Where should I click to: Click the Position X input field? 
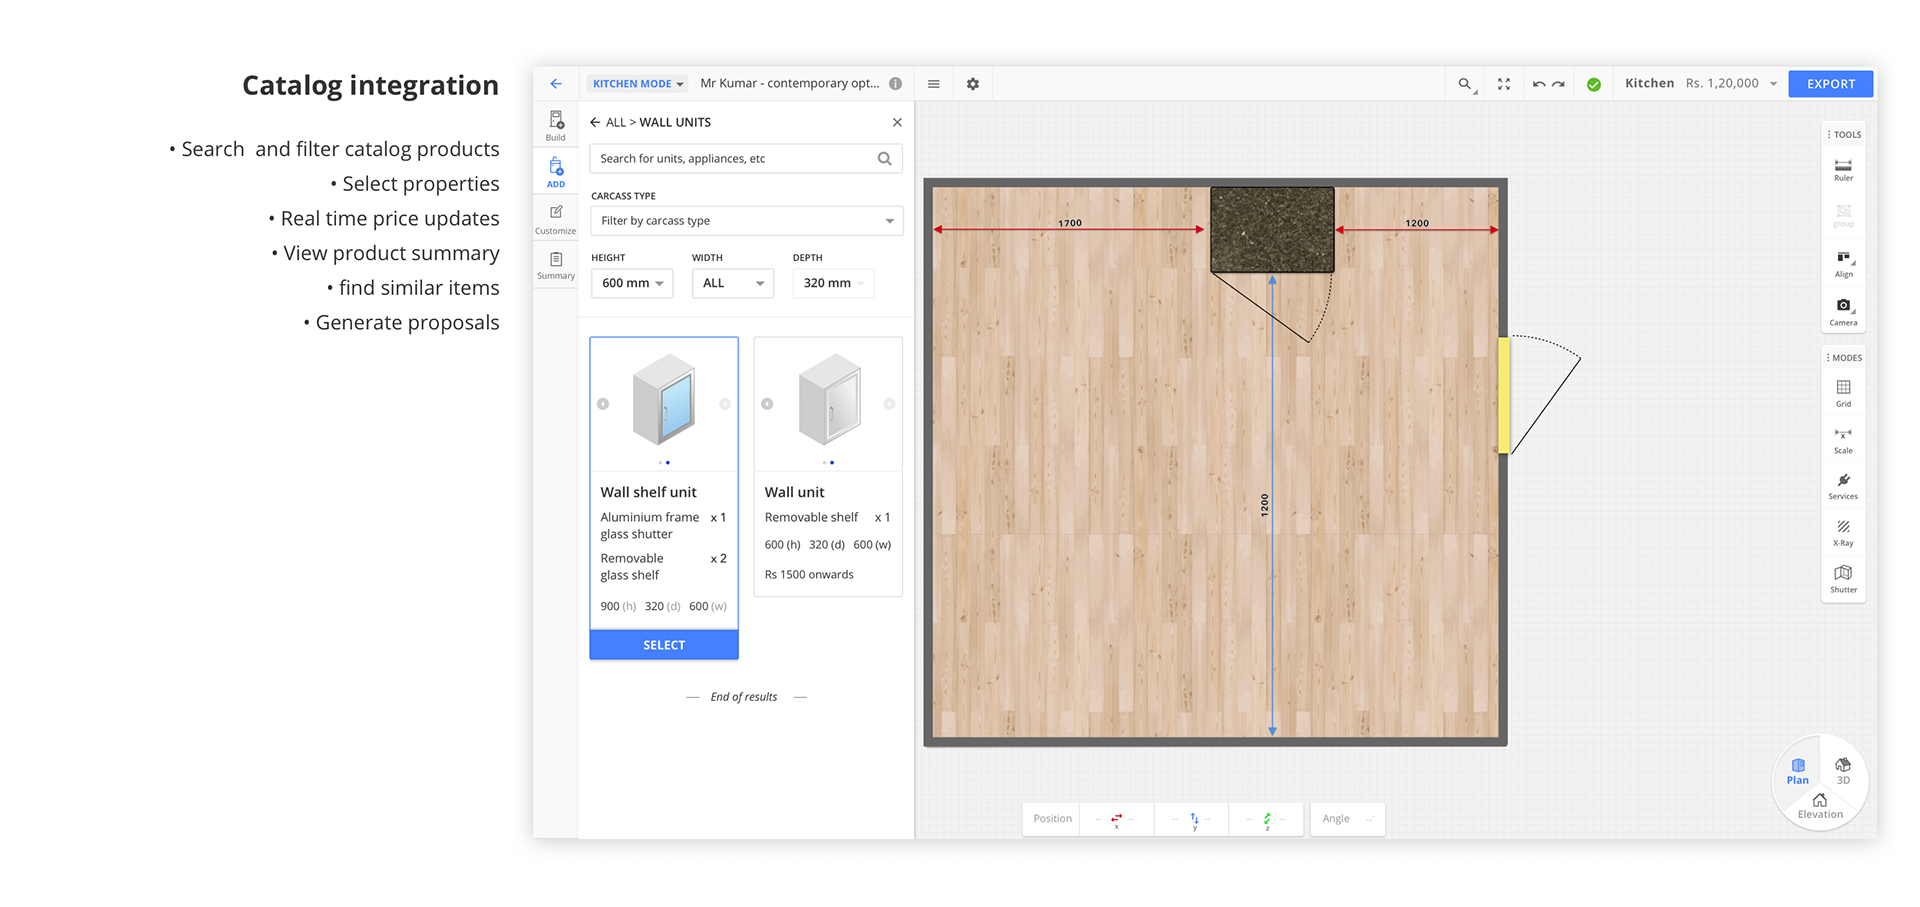(1116, 819)
